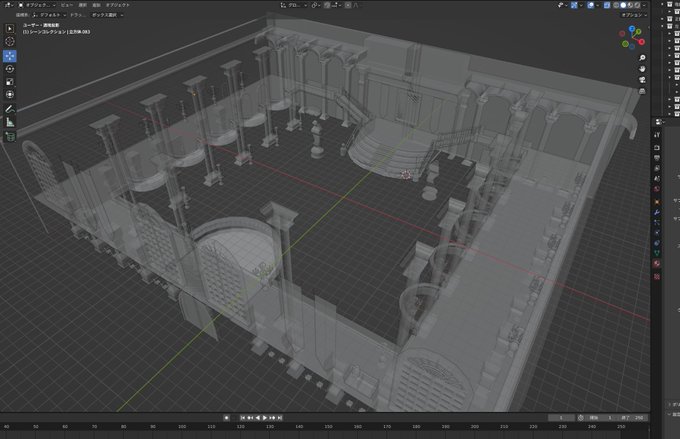680x439 pixels.
Task: Open the ビュー menu
Action: (x=66, y=5)
